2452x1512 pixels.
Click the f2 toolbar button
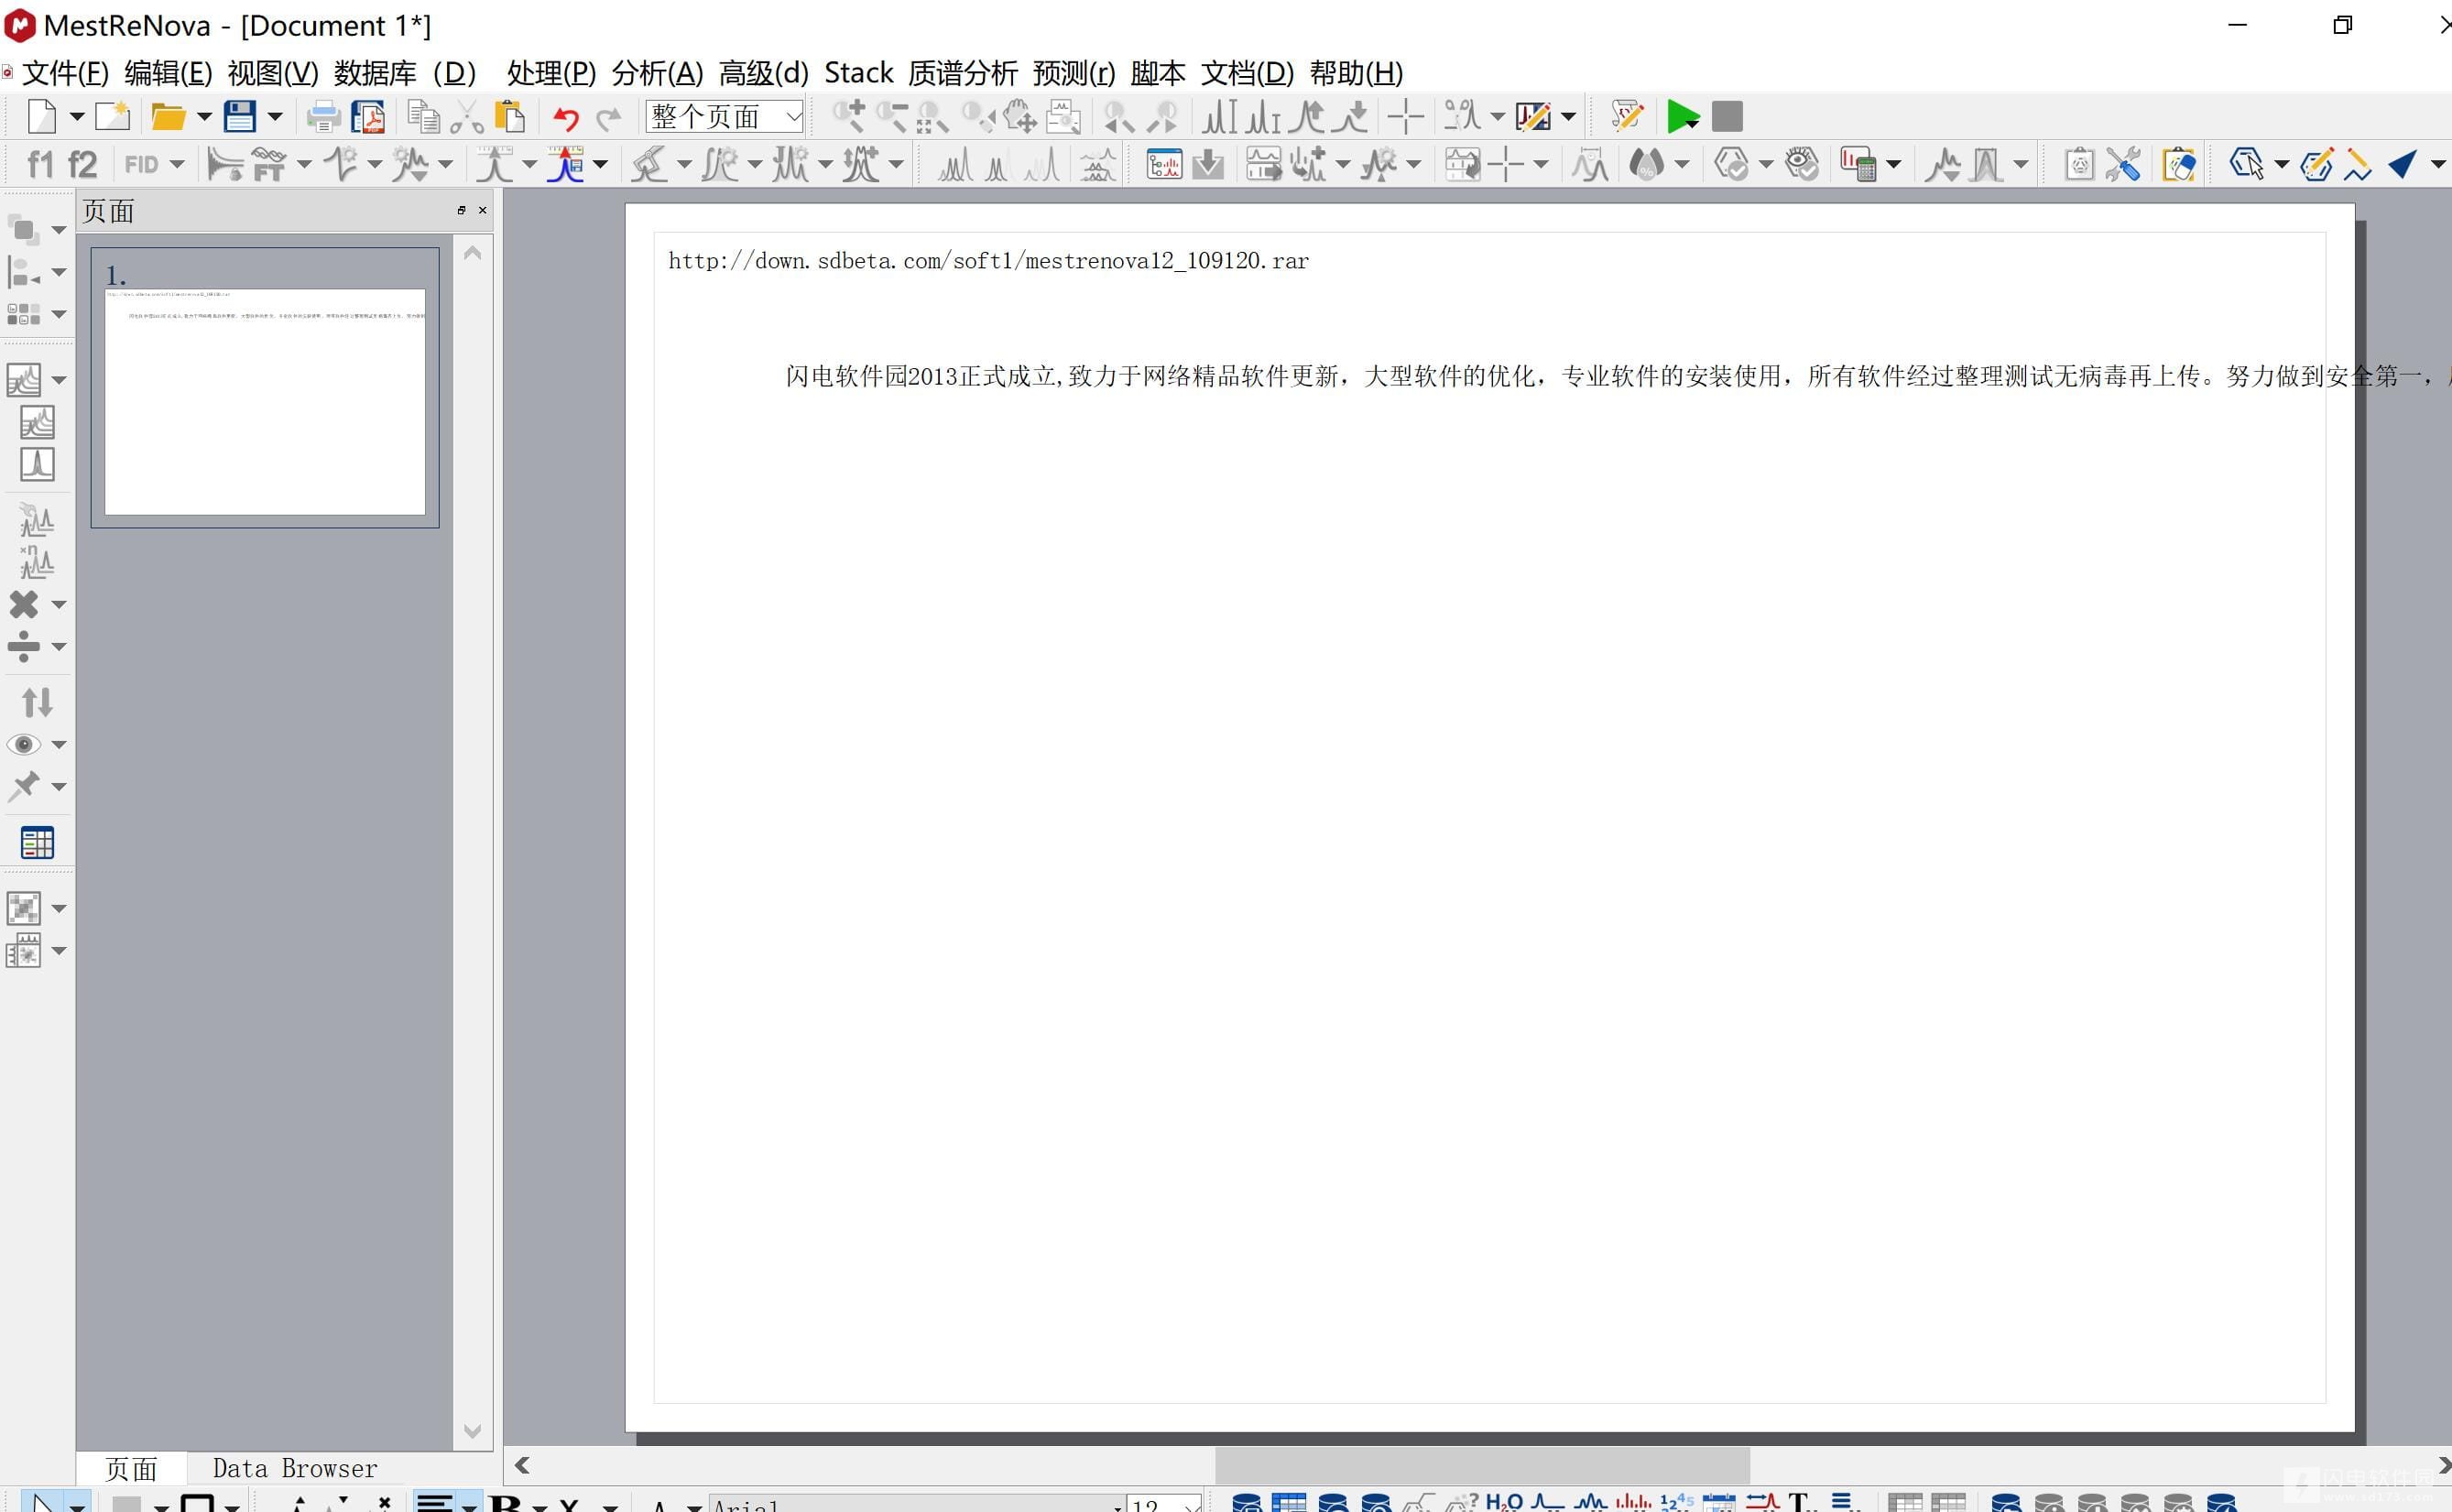click(82, 164)
